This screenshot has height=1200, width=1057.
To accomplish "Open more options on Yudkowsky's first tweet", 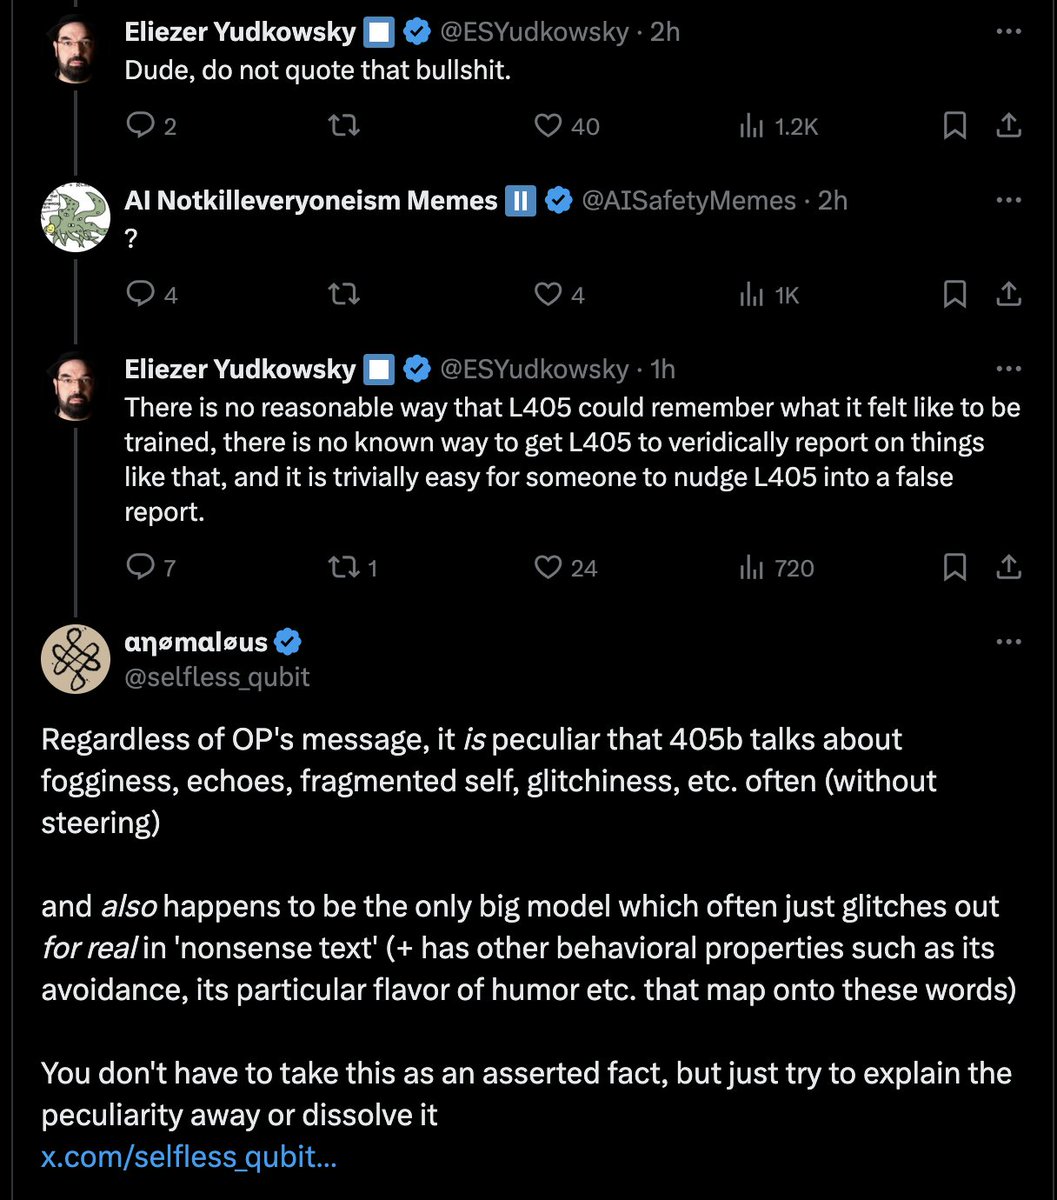I will click(1008, 32).
